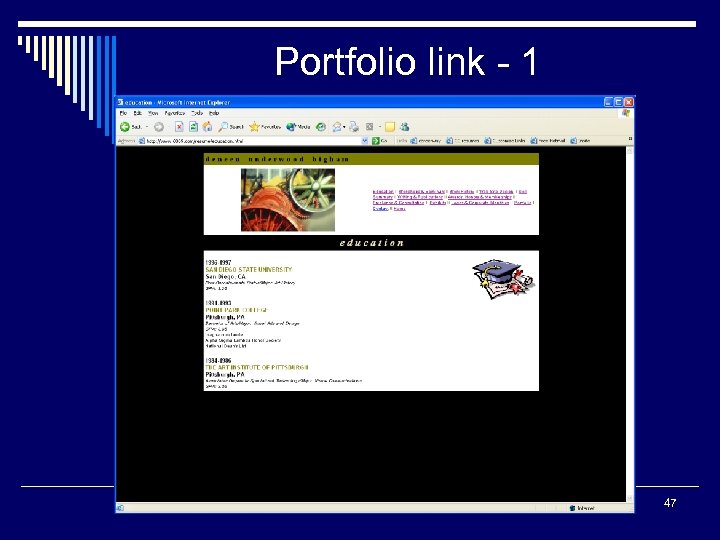Click the scrollbar up arrow
Viewport: 720px width, 540px height.
(x=630, y=151)
